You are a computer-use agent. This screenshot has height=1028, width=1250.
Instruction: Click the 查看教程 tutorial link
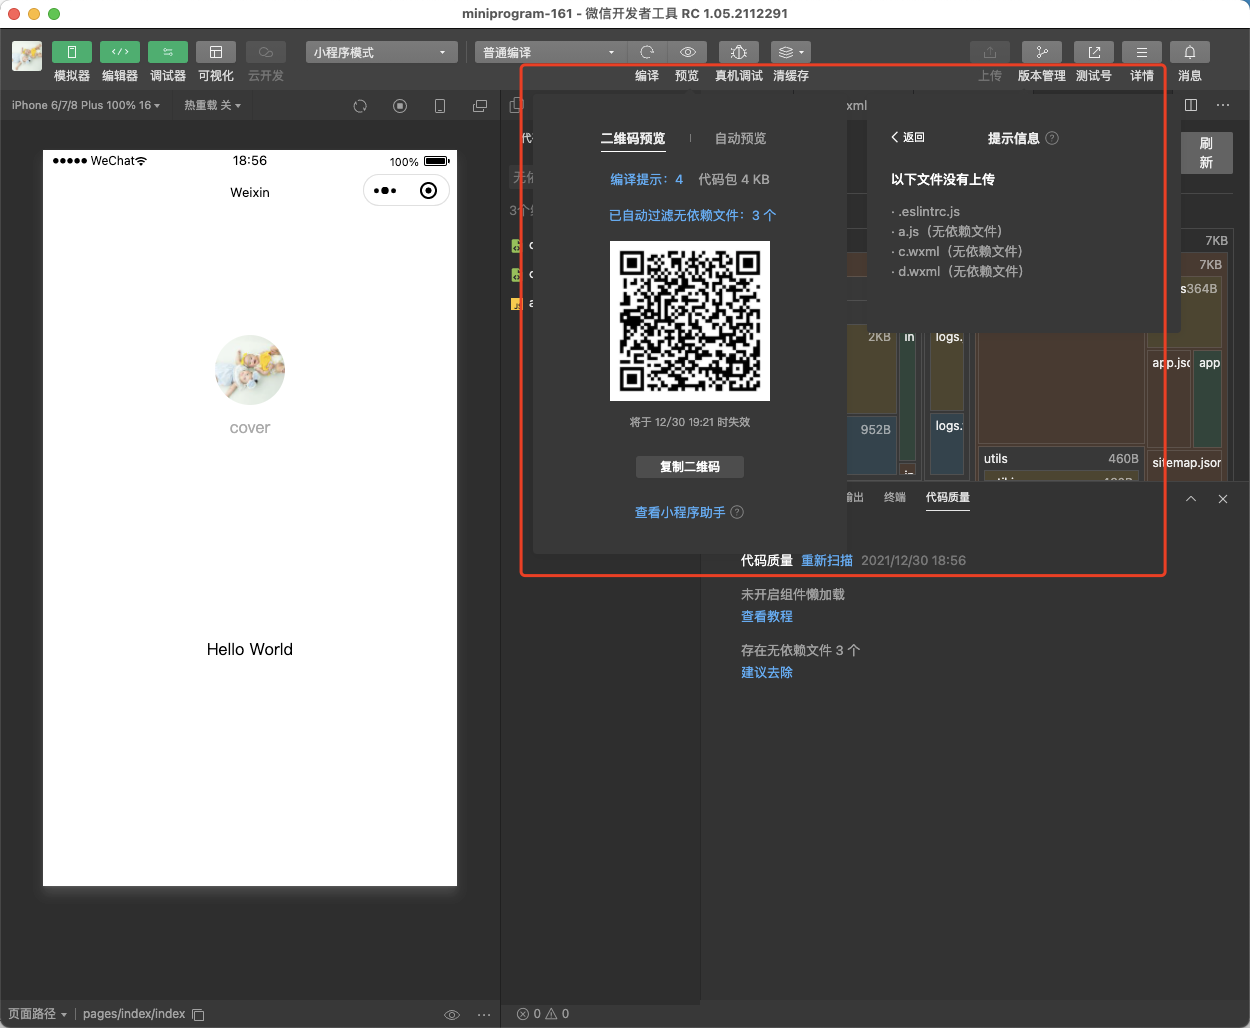point(767,617)
